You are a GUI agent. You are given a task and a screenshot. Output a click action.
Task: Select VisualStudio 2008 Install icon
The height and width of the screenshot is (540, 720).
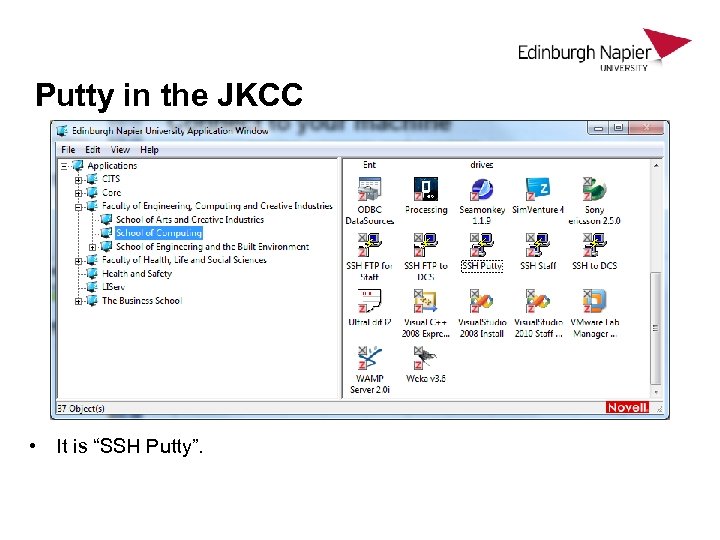tap(482, 301)
